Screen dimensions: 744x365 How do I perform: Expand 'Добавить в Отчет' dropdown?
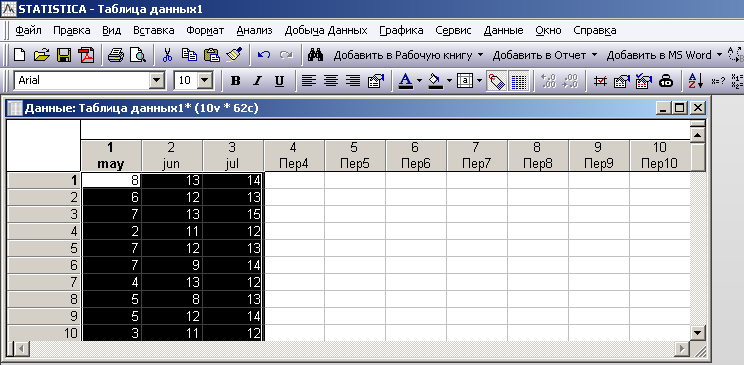(x=594, y=55)
